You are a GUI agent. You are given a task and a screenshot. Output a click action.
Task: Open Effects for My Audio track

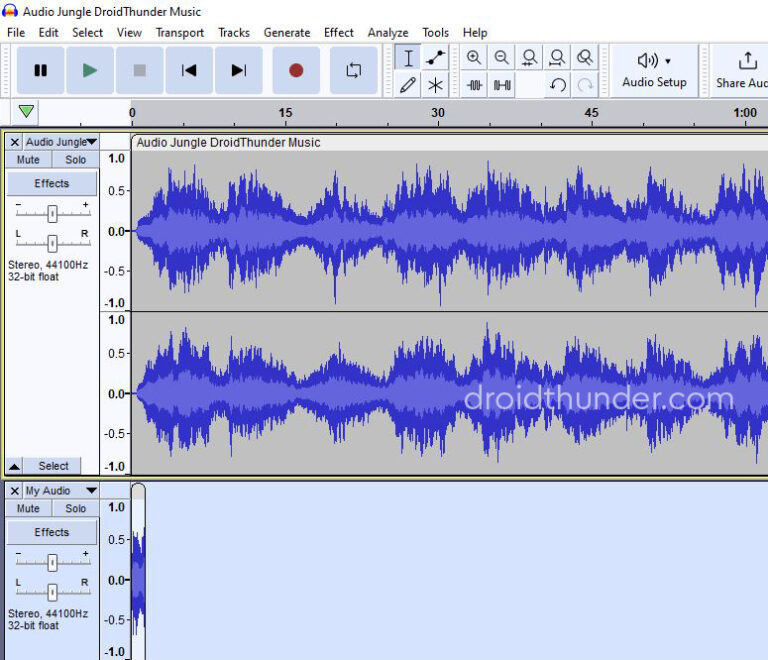click(52, 532)
